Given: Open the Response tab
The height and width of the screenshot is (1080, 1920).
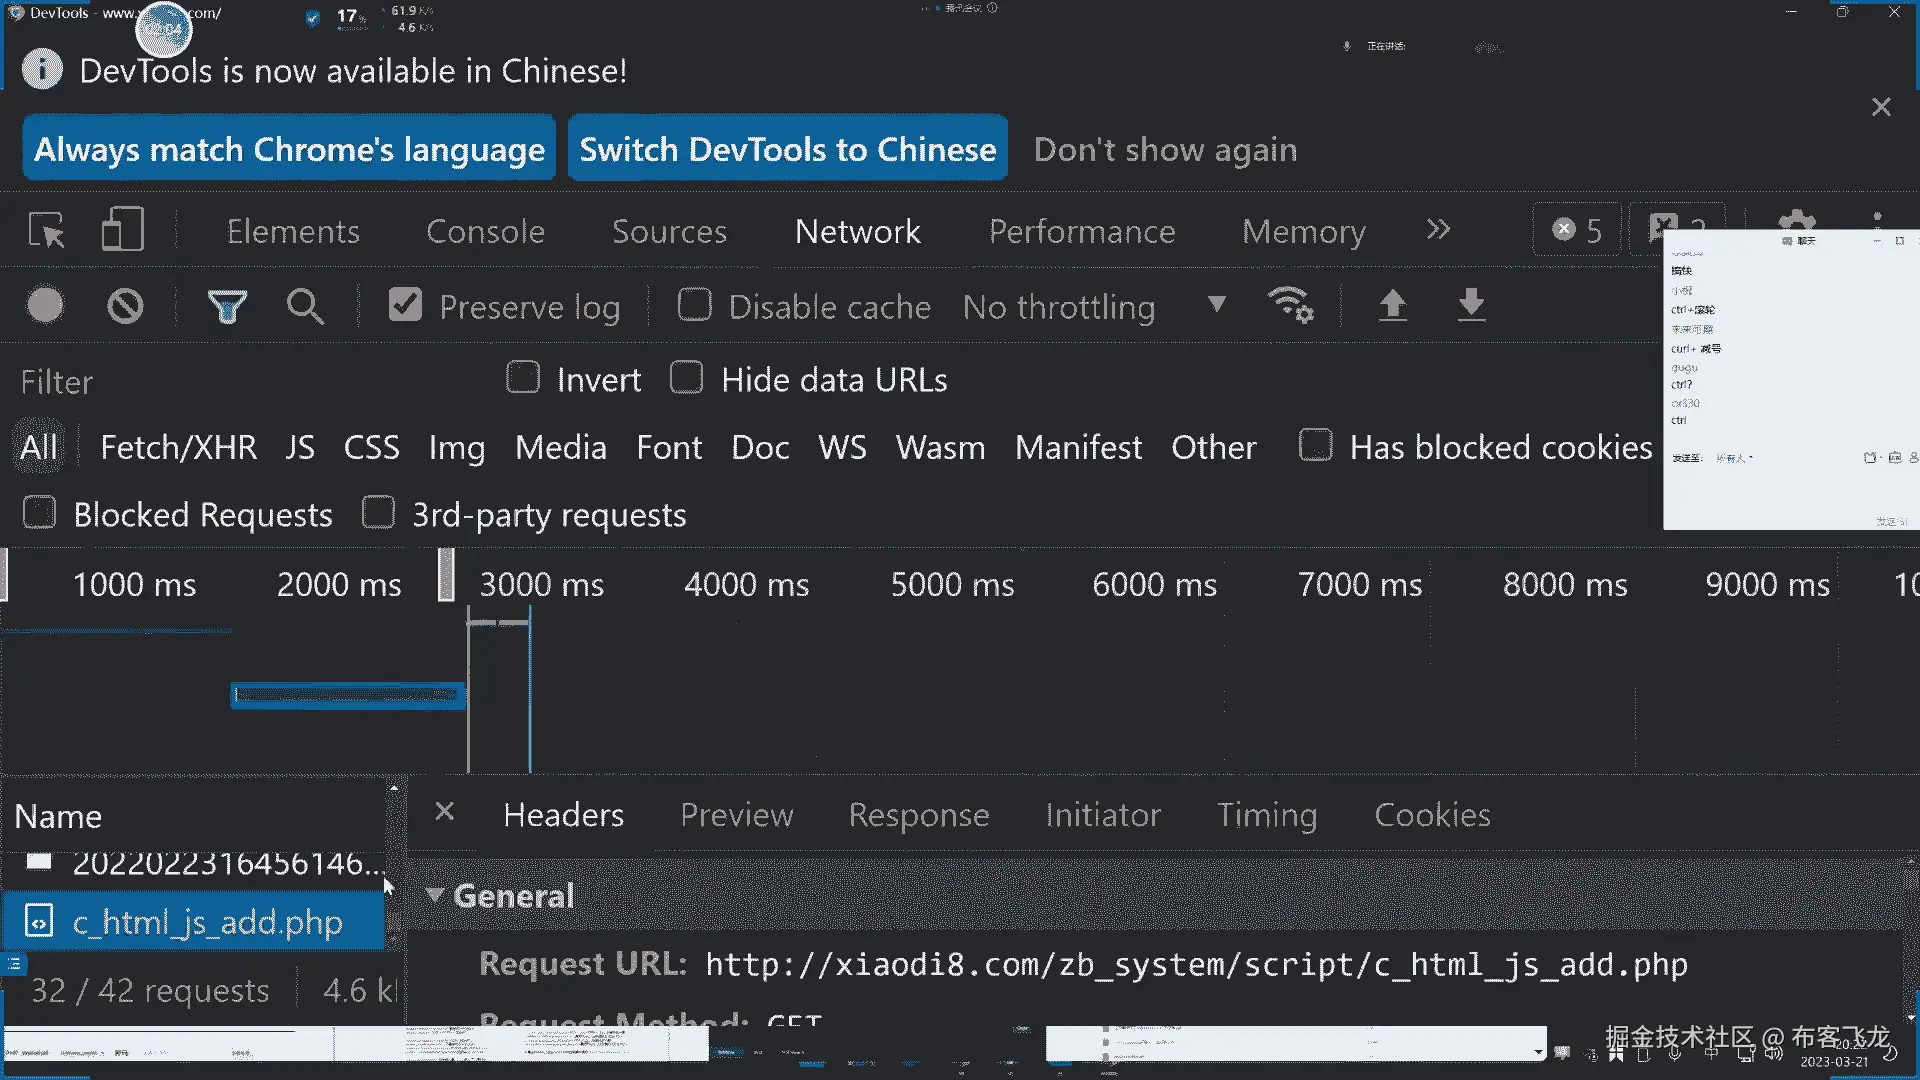Looking at the screenshot, I should [x=918, y=815].
